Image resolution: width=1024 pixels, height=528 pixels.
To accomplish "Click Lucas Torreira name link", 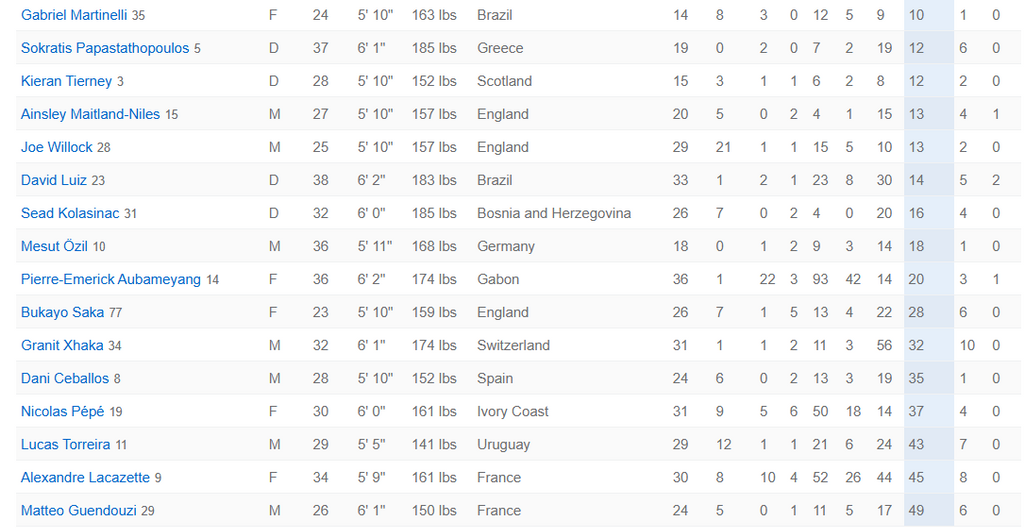I will [65, 444].
